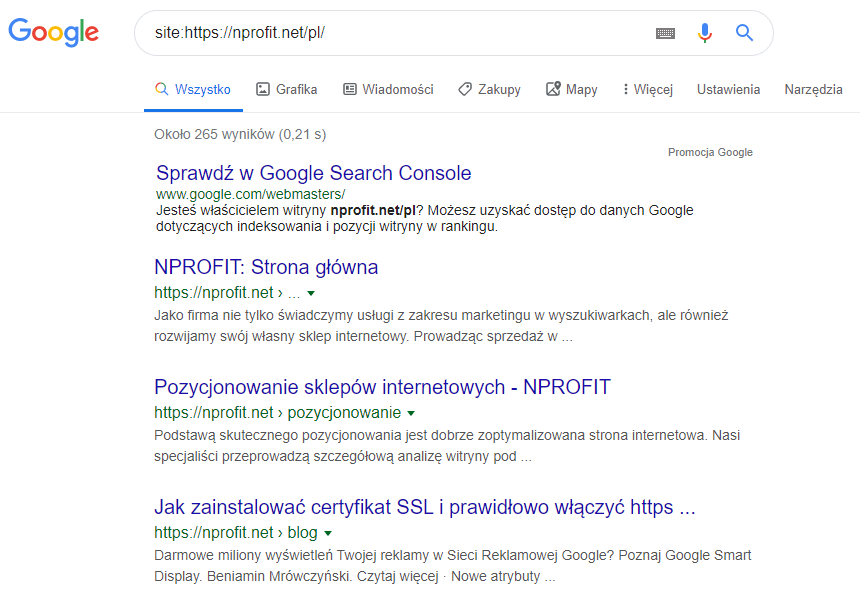Viewport: 860px width, 597px height.
Task: Select the Wszystko results tab
Action: [x=193, y=89]
